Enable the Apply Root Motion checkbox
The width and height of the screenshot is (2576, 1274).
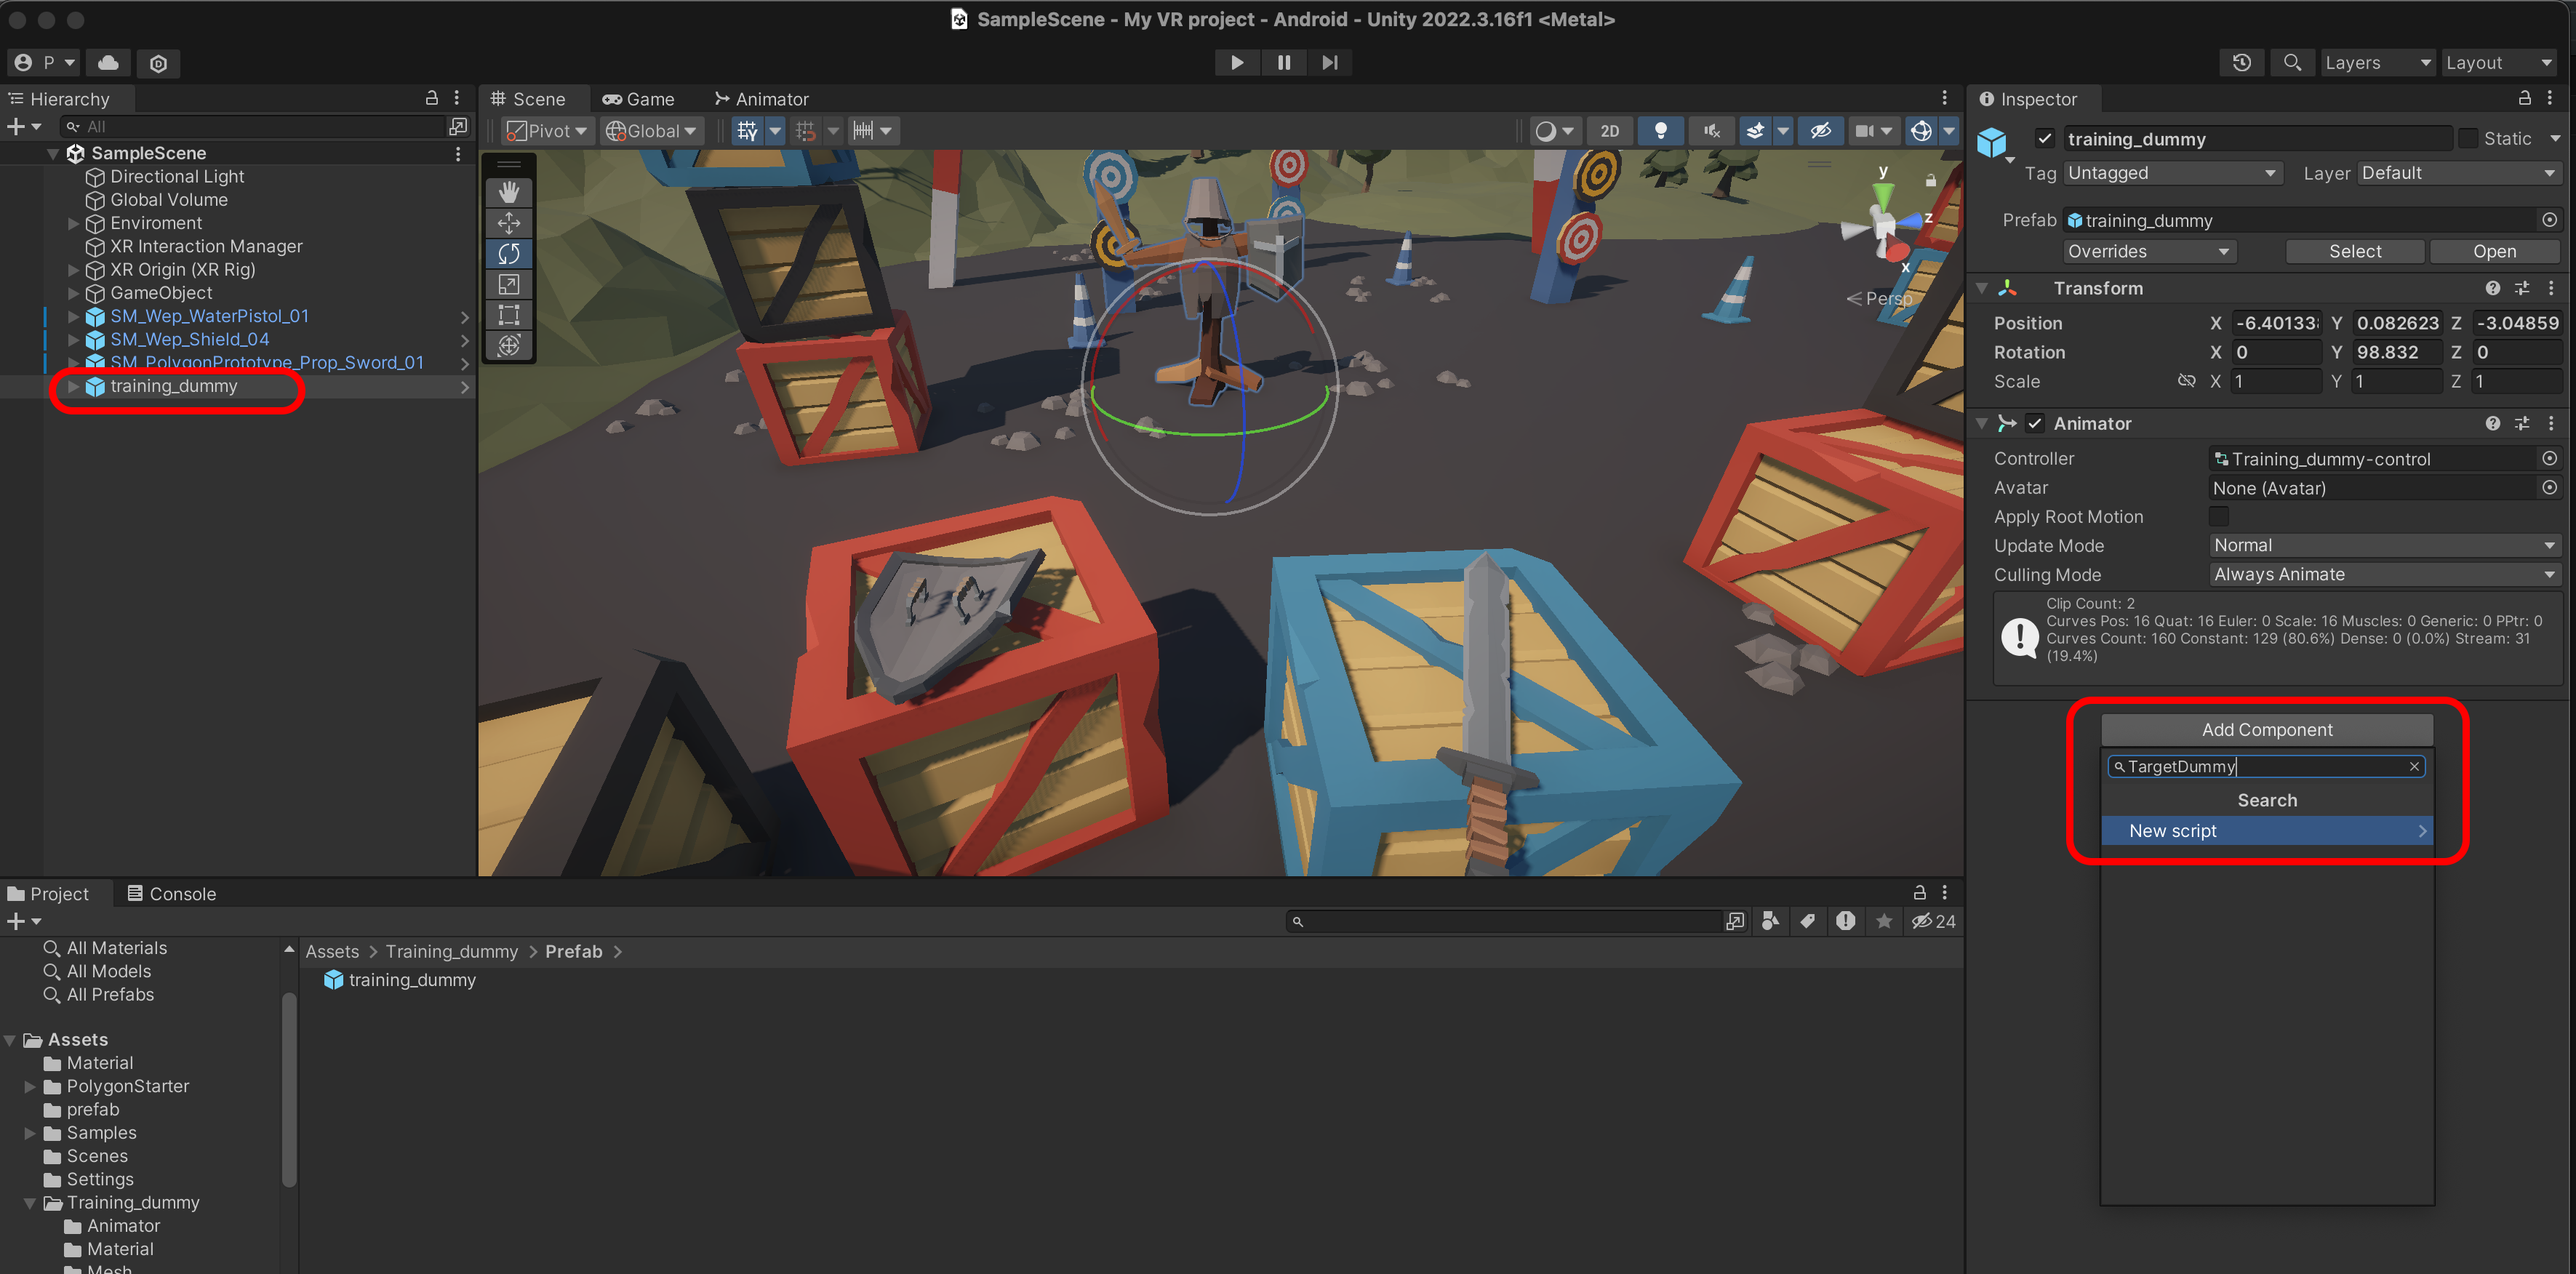click(x=2218, y=517)
